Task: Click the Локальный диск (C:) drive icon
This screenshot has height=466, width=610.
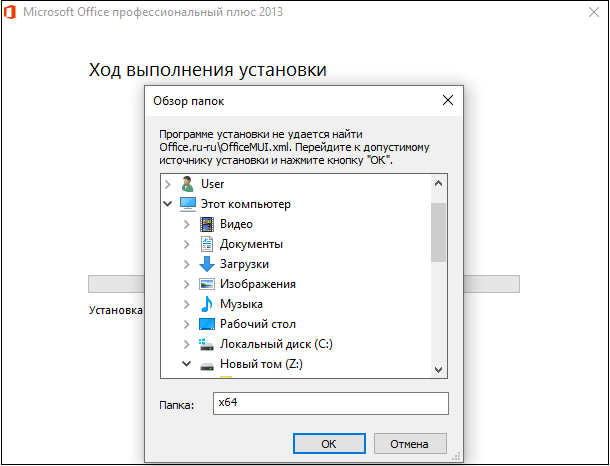Action: [207, 344]
